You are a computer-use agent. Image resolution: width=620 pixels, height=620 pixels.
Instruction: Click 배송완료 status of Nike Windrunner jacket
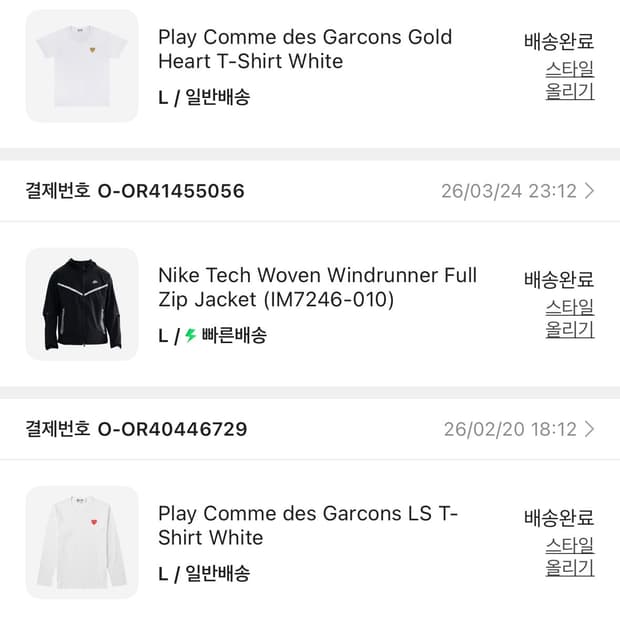(559, 279)
